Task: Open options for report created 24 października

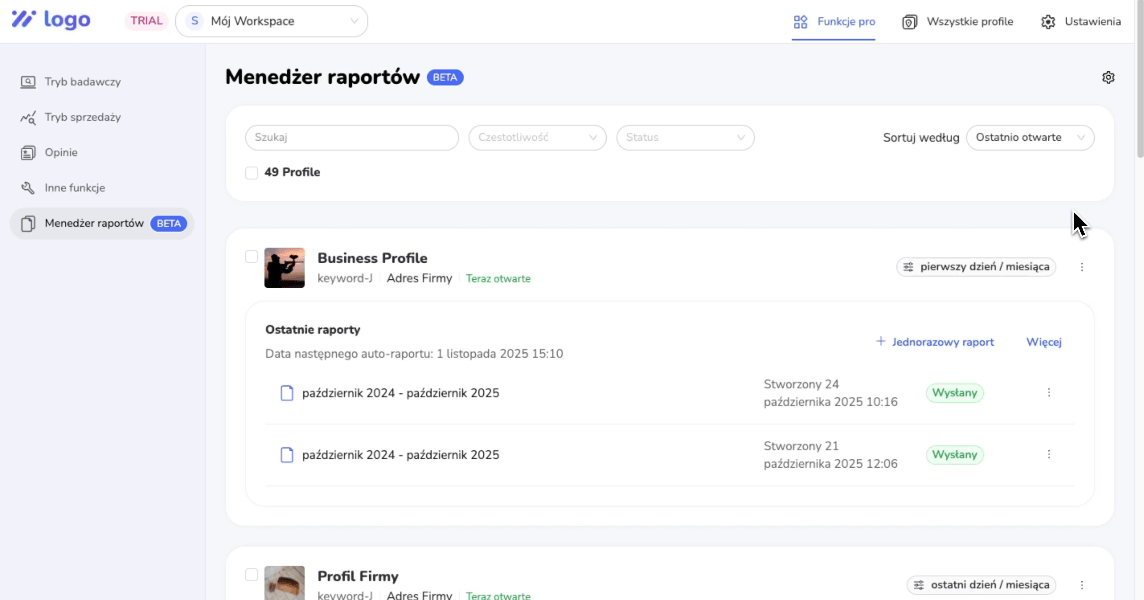Action: tap(1049, 393)
